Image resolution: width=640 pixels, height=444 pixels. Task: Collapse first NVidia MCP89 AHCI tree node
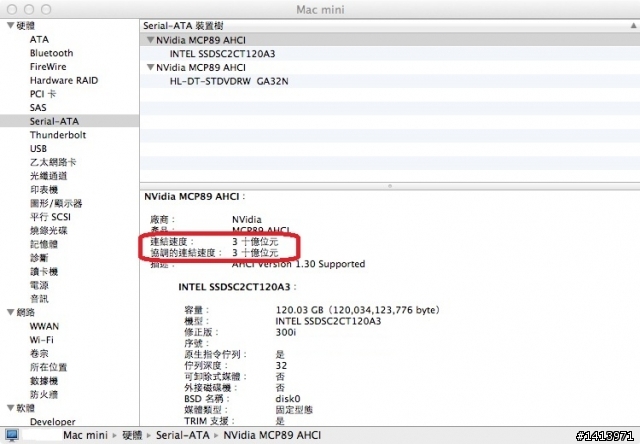(151, 40)
